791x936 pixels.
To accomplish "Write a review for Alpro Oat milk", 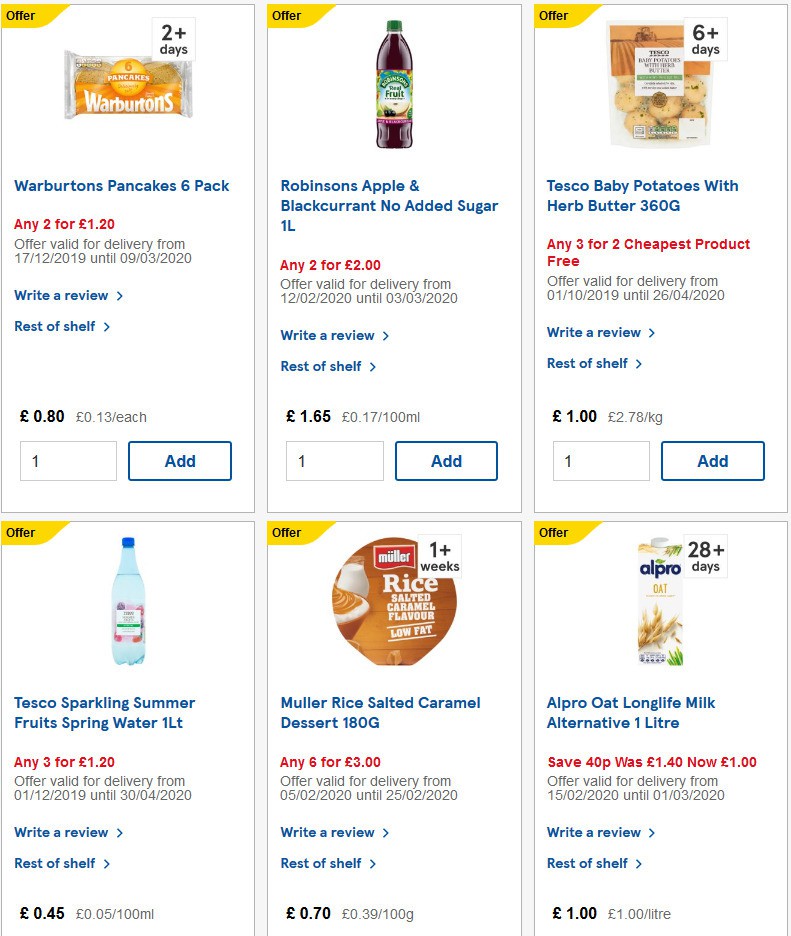I will pos(596,832).
